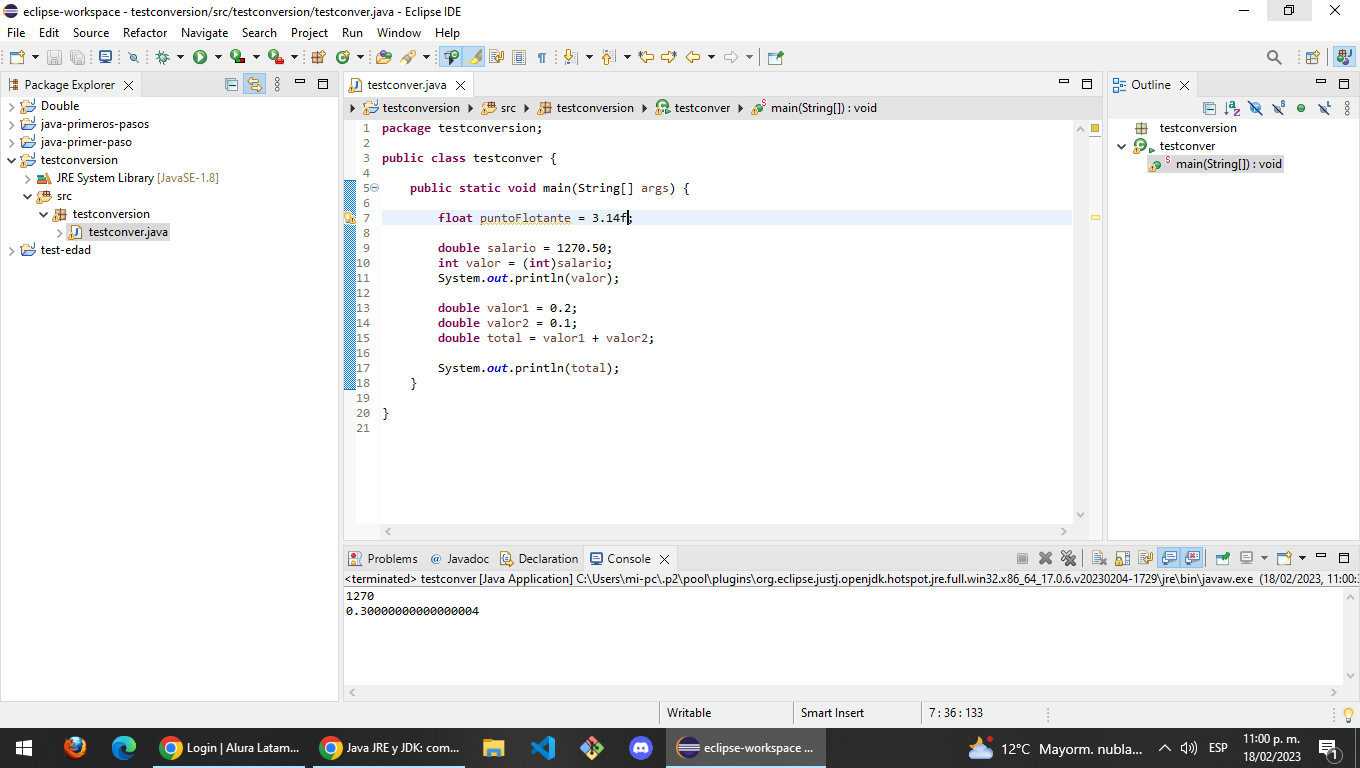Switch to the Problems tab

tap(383, 559)
